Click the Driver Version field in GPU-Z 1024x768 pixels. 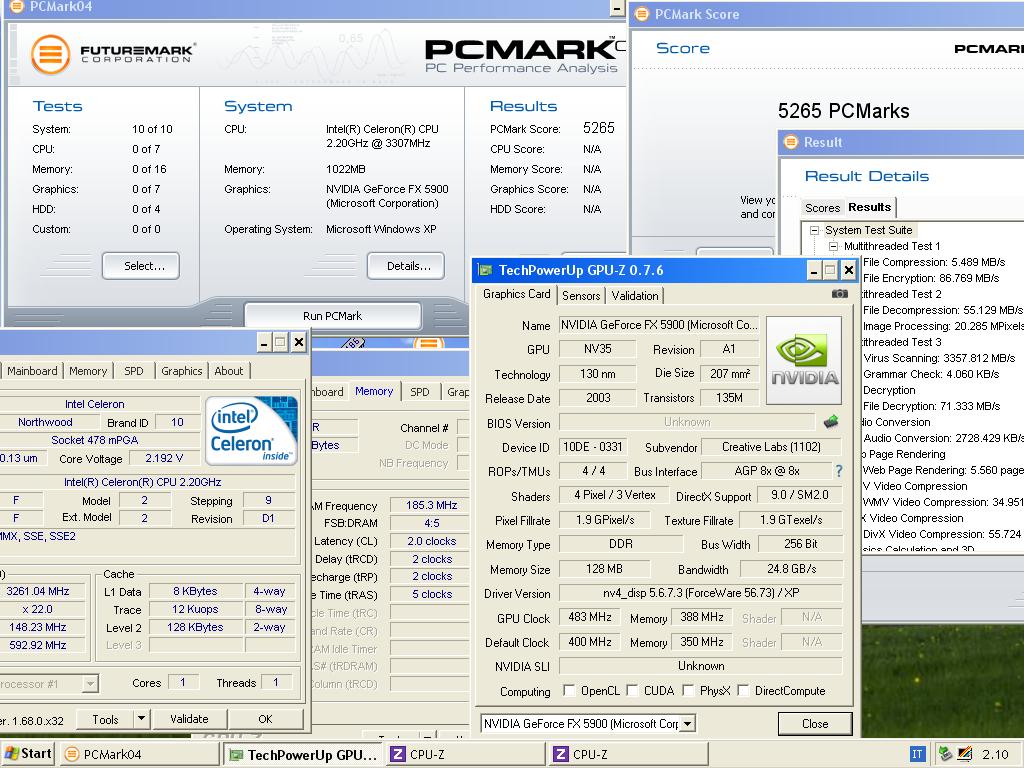[x=701, y=593]
